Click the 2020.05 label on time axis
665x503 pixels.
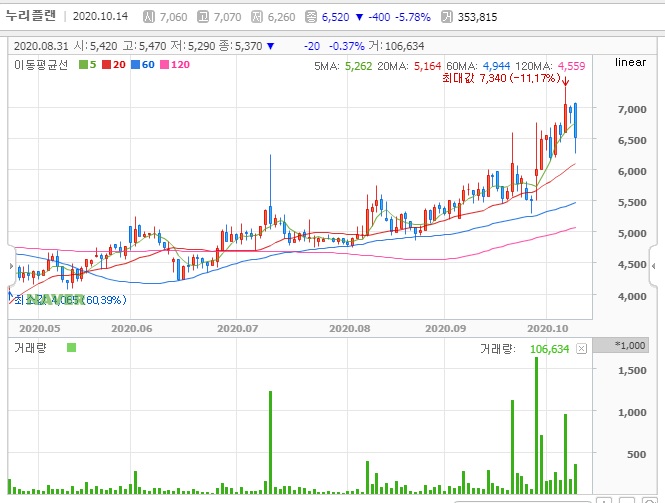tap(40, 329)
